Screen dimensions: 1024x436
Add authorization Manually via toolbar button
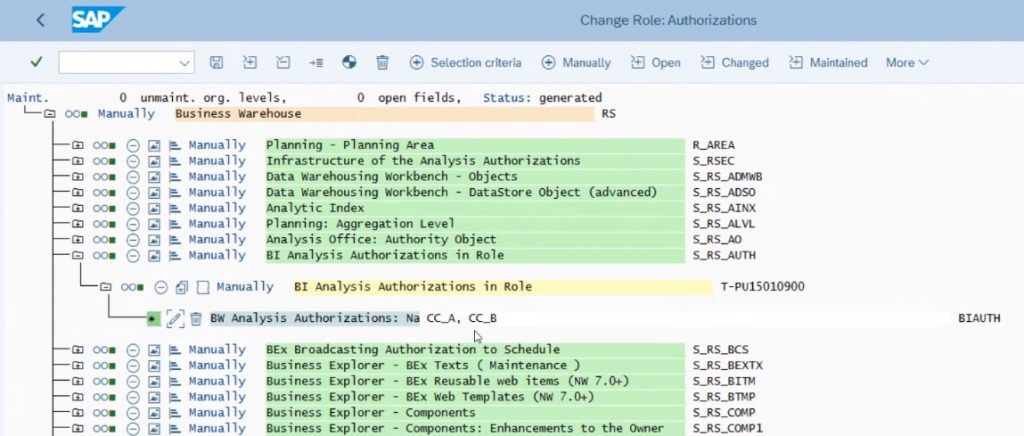(x=577, y=63)
